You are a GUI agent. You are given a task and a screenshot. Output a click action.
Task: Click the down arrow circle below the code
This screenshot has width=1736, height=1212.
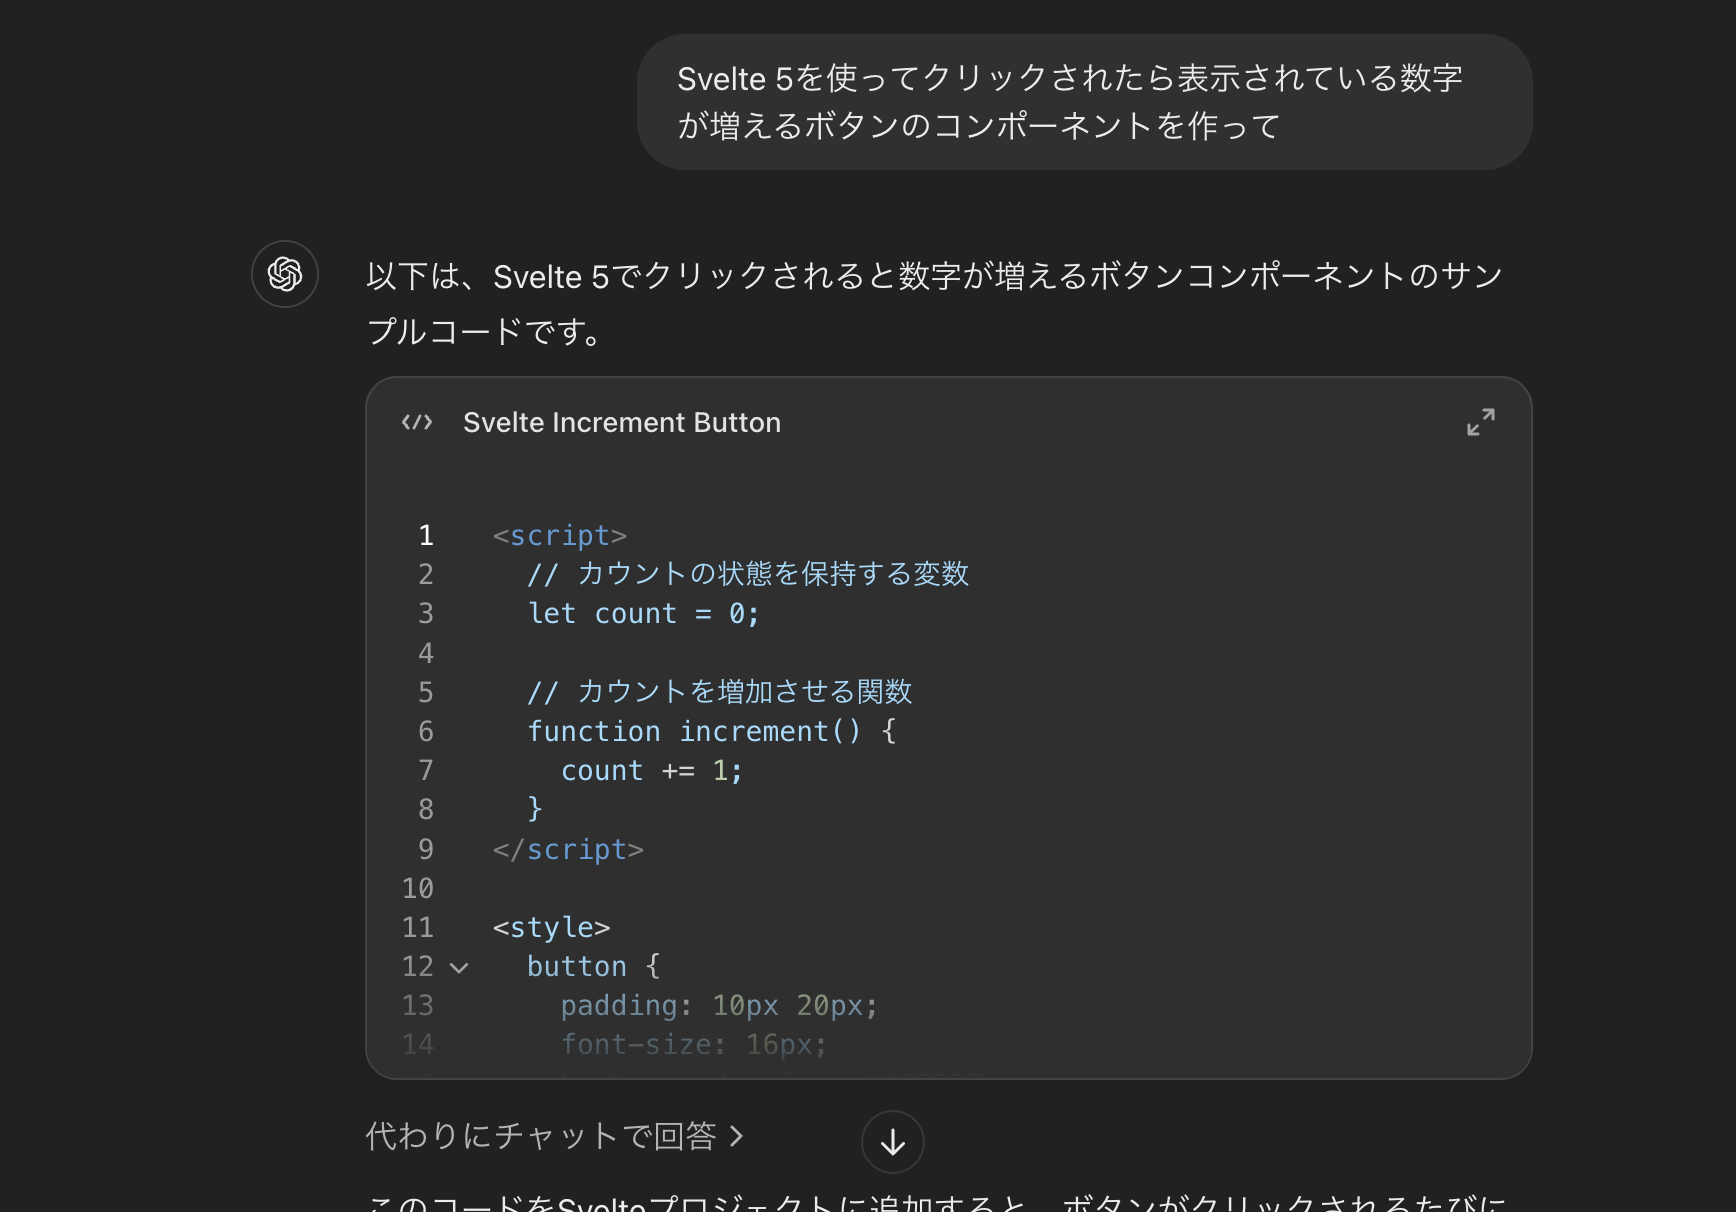pos(893,1141)
